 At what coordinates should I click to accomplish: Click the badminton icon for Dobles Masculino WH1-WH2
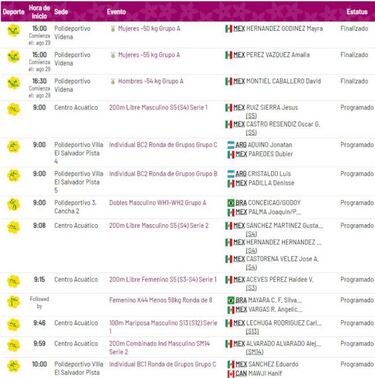point(14,205)
